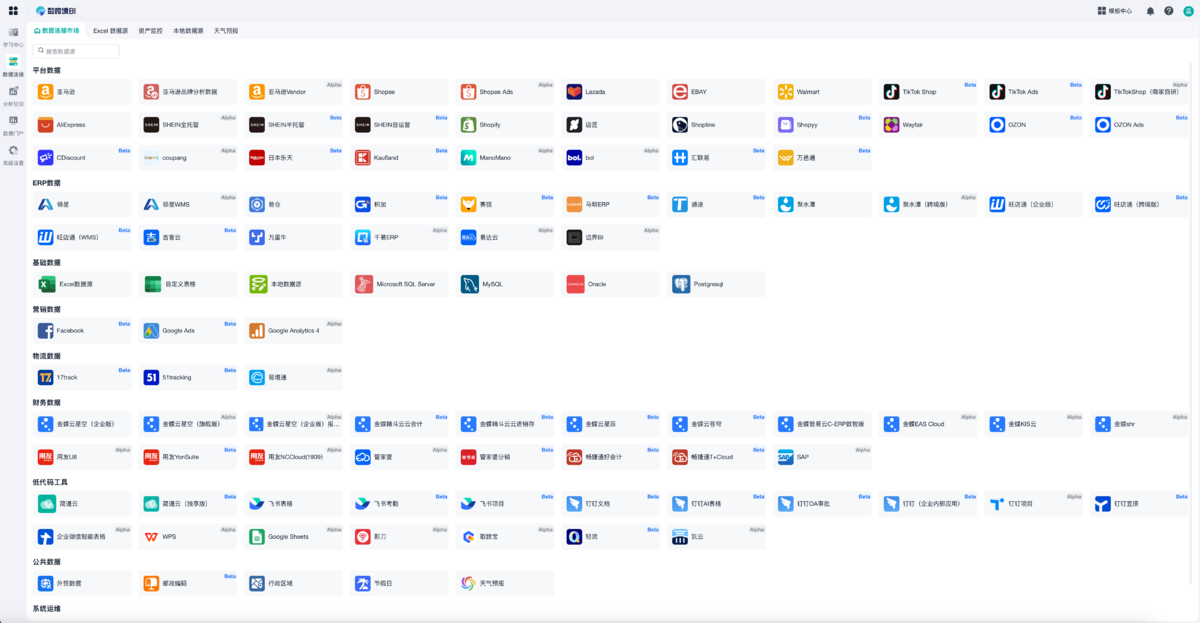The image size is (1200, 623).
Task: Choose the 节假日 data card
Action: coord(399,583)
